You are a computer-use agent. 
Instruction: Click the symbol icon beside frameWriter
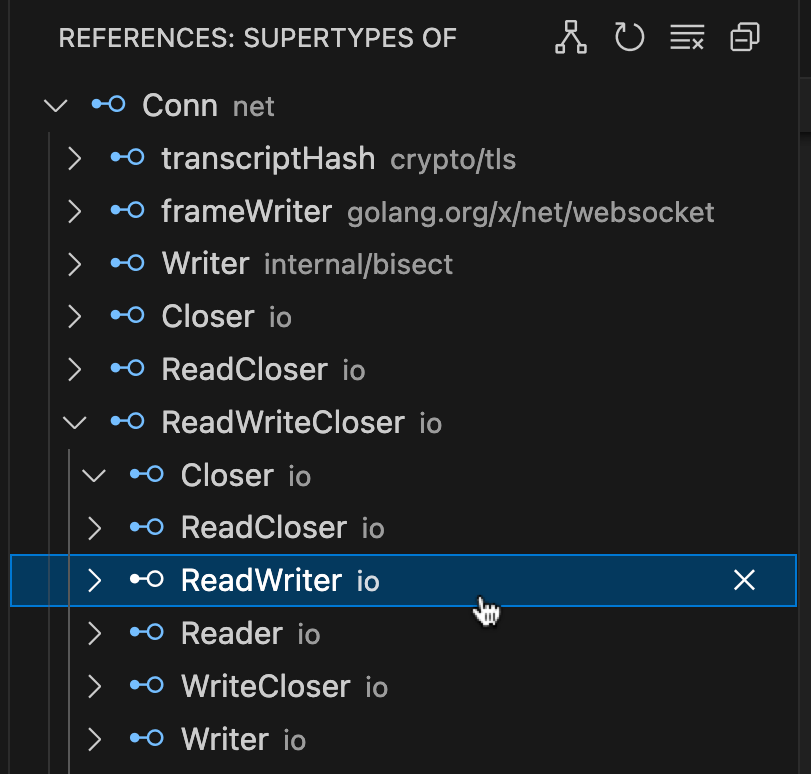pyautogui.click(x=128, y=211)
